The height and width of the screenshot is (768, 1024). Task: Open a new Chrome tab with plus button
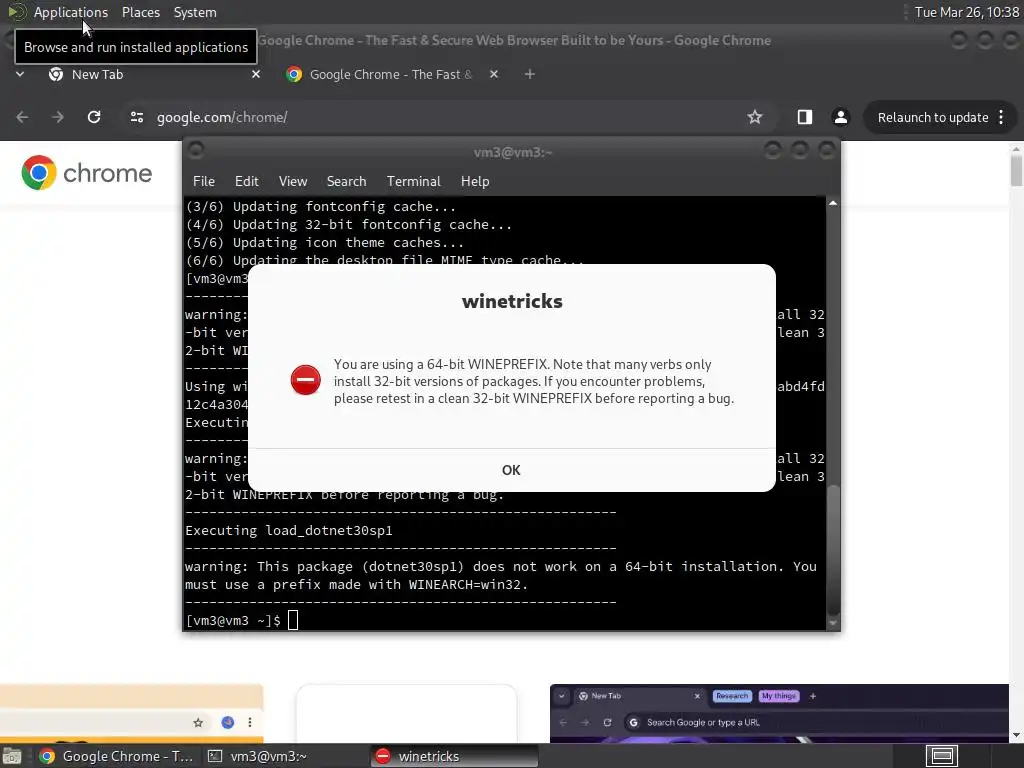point(530,74)
